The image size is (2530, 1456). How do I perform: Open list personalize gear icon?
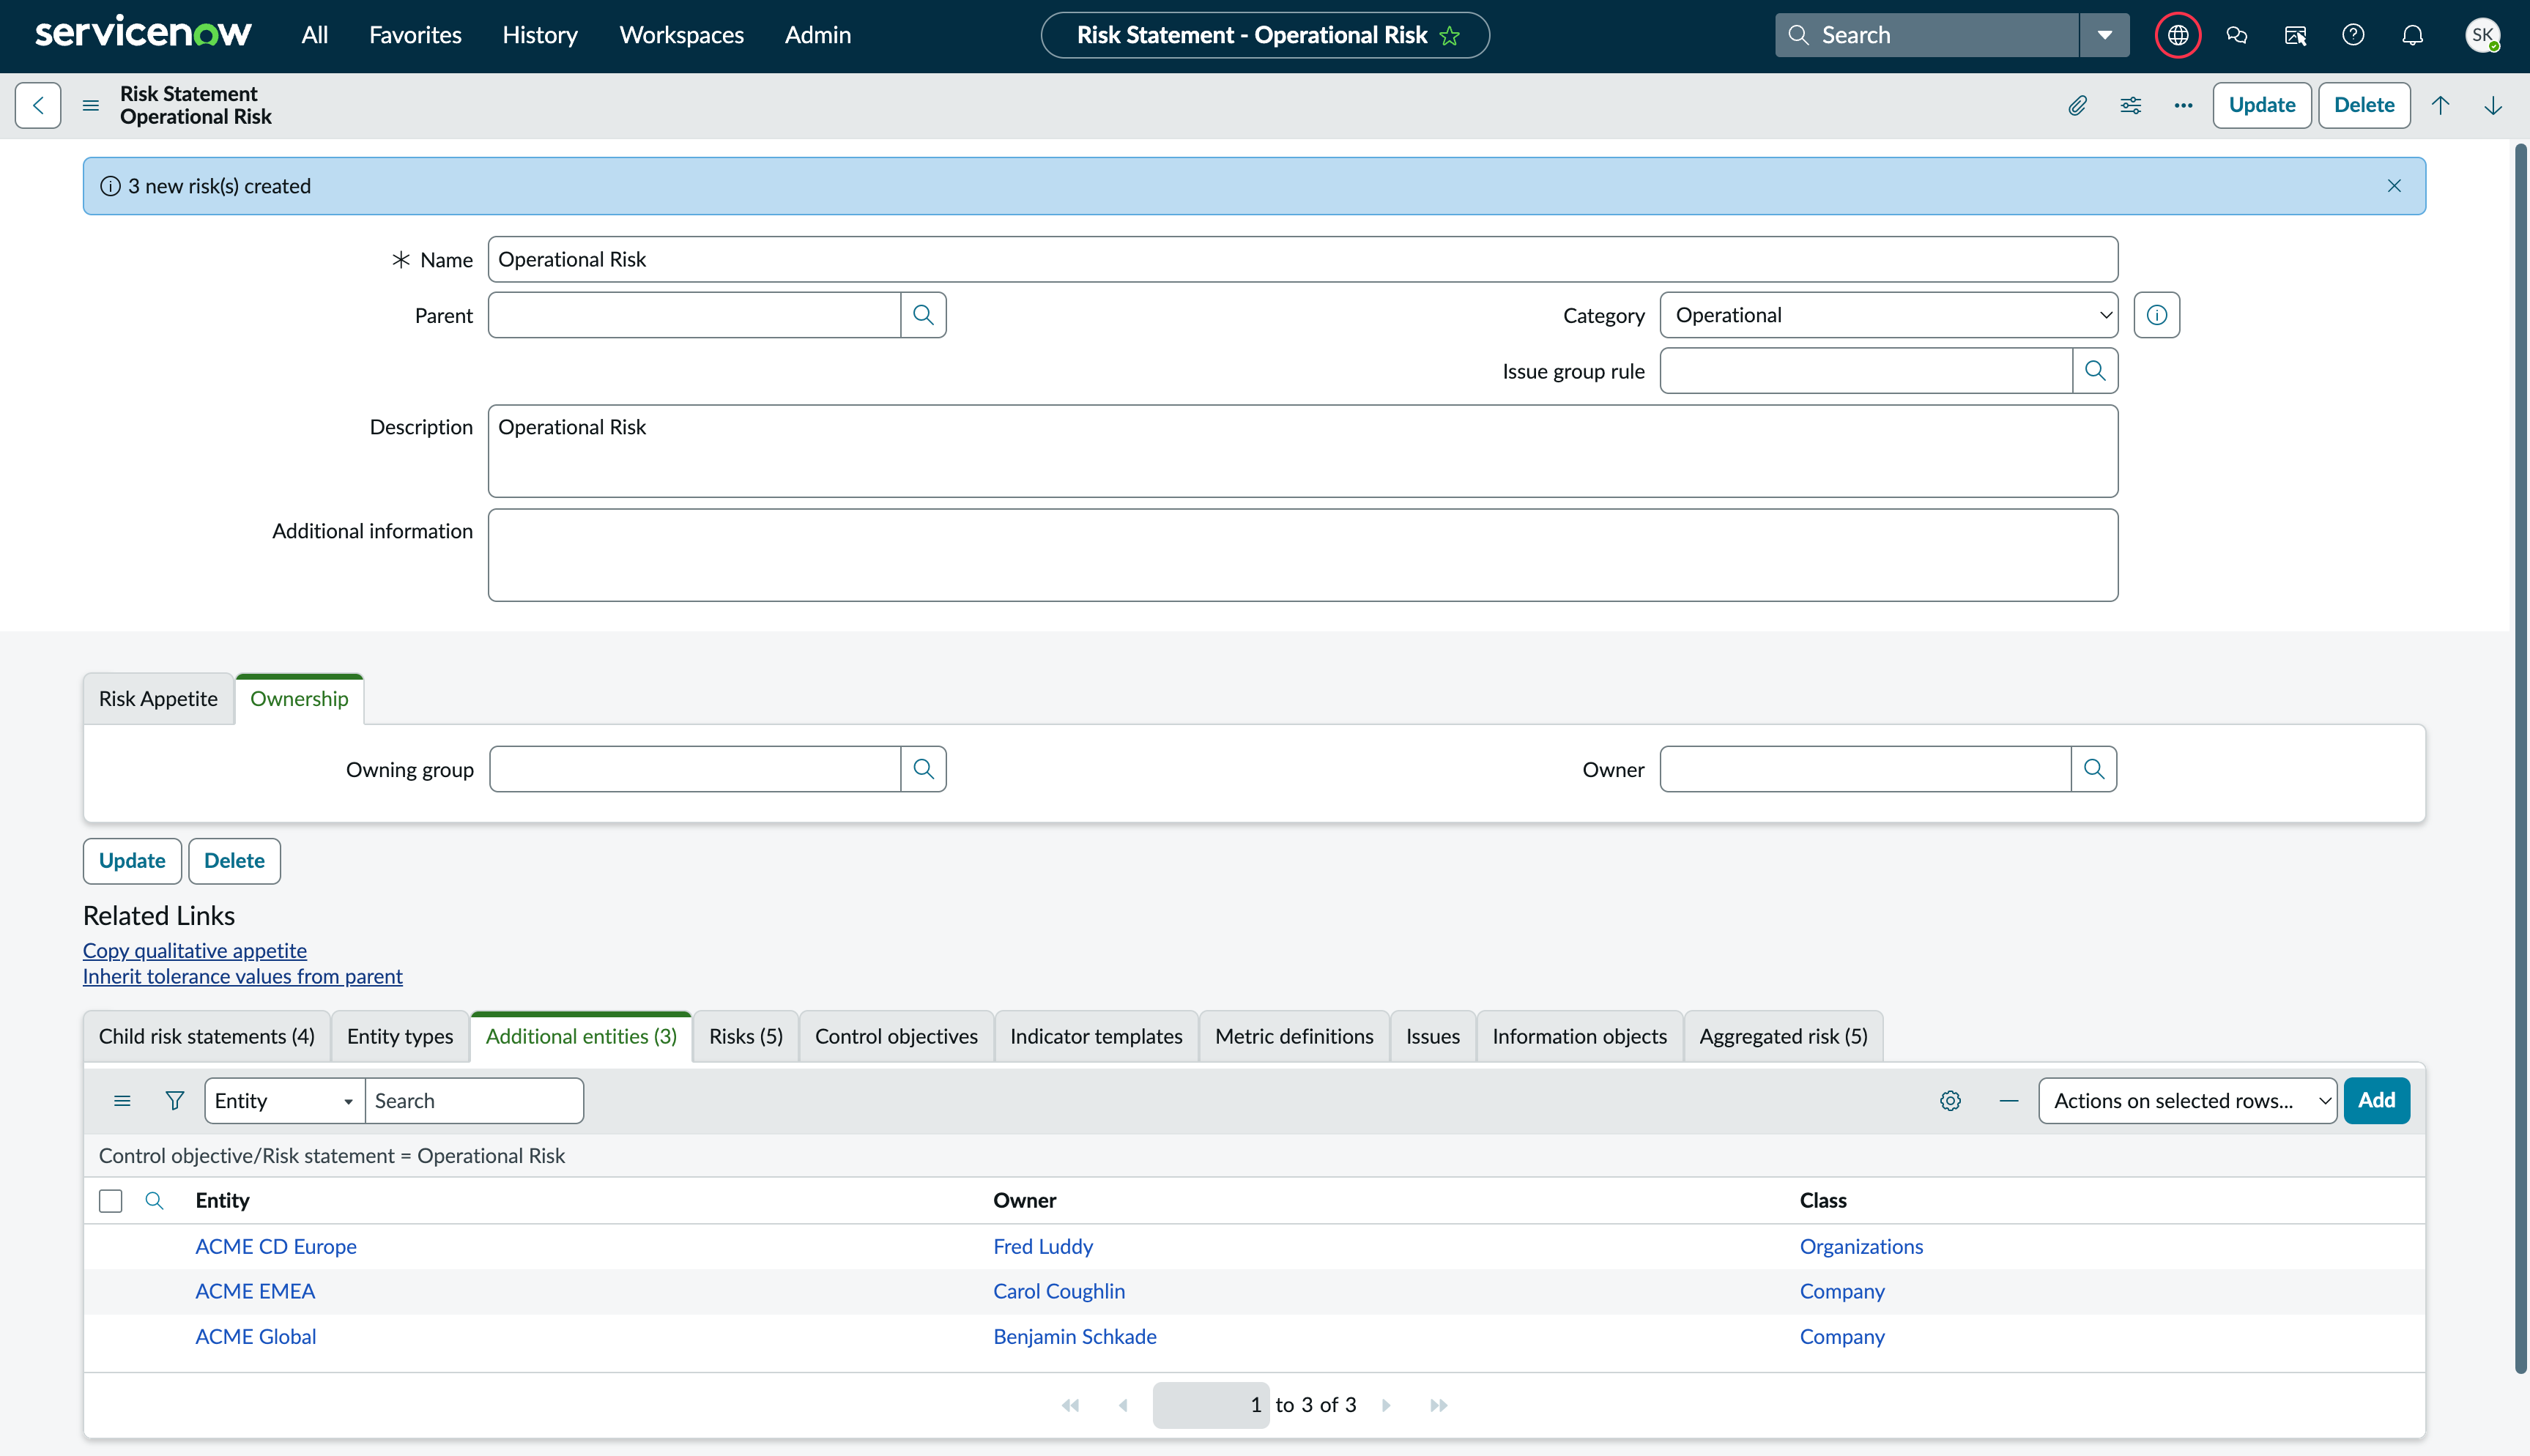click(x=1950, y=1101)
